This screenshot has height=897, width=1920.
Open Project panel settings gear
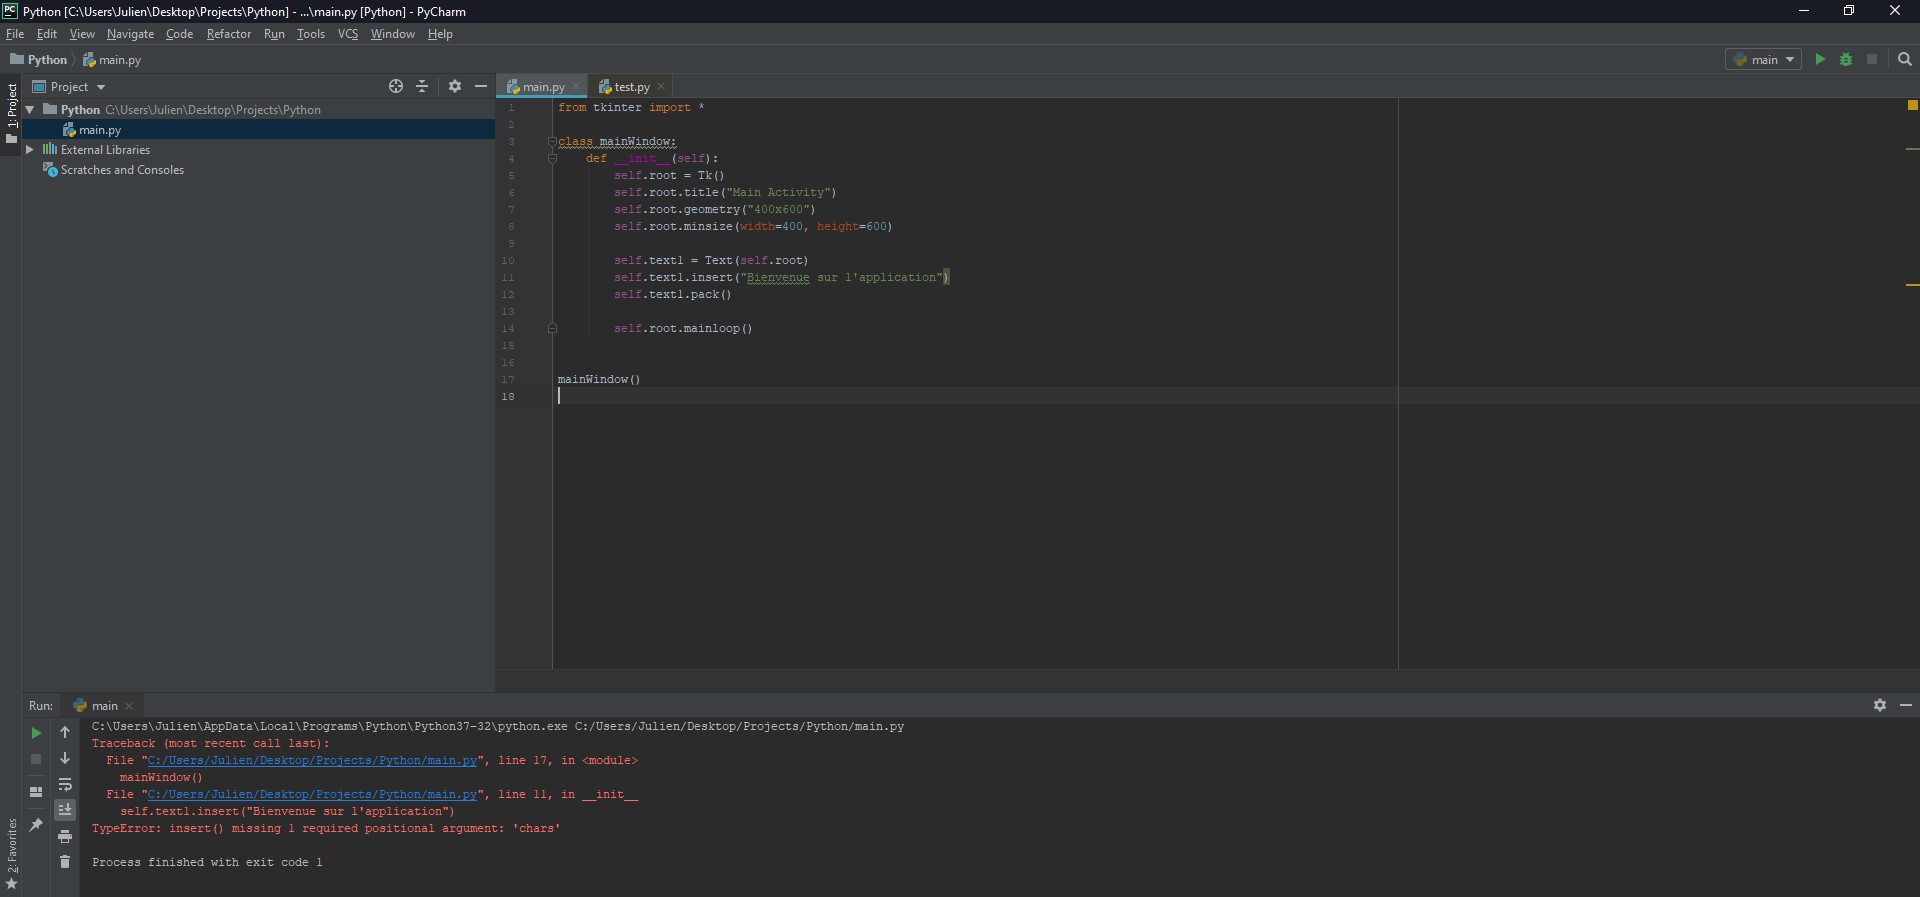[x=455, y=87]
